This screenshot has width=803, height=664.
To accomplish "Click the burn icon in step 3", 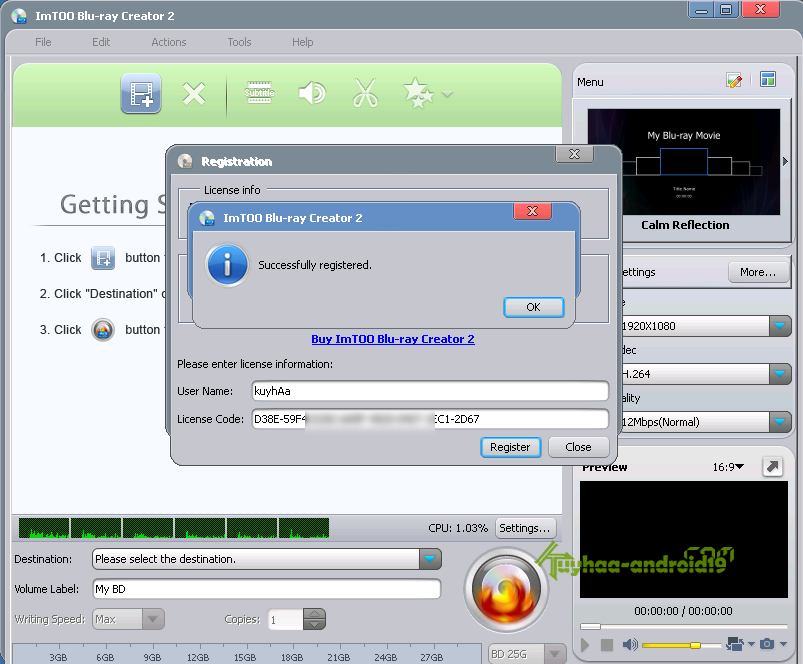I will 103,330.
